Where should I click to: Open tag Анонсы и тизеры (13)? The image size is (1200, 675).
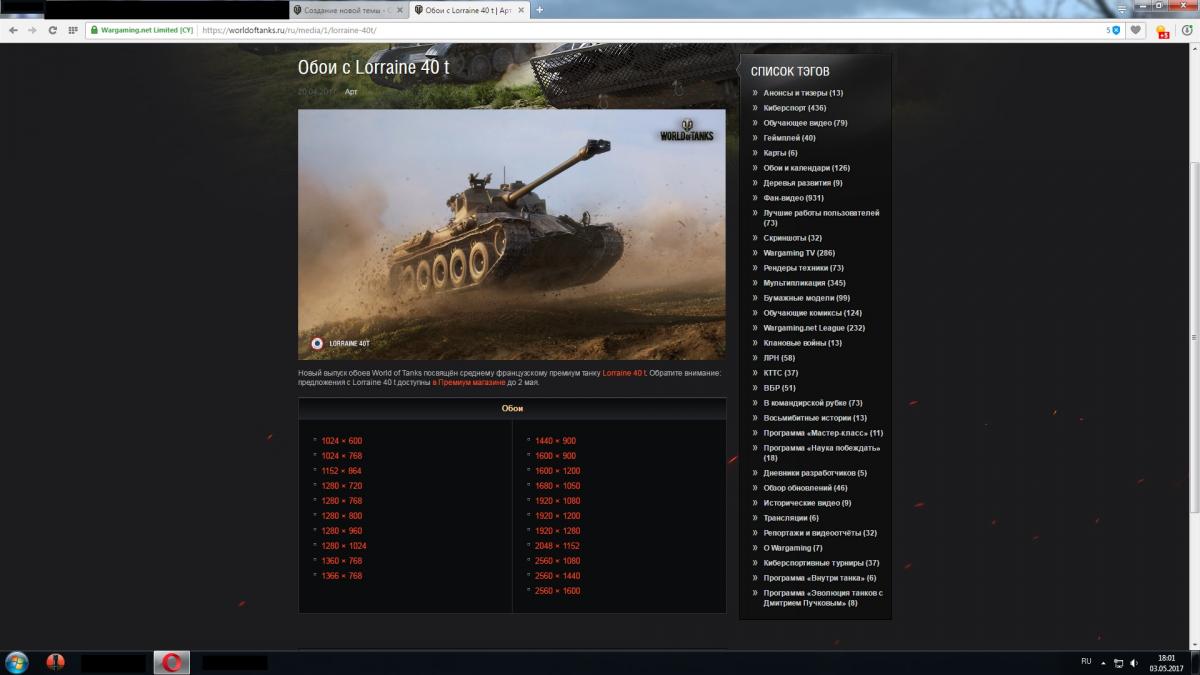pos(803,93)
